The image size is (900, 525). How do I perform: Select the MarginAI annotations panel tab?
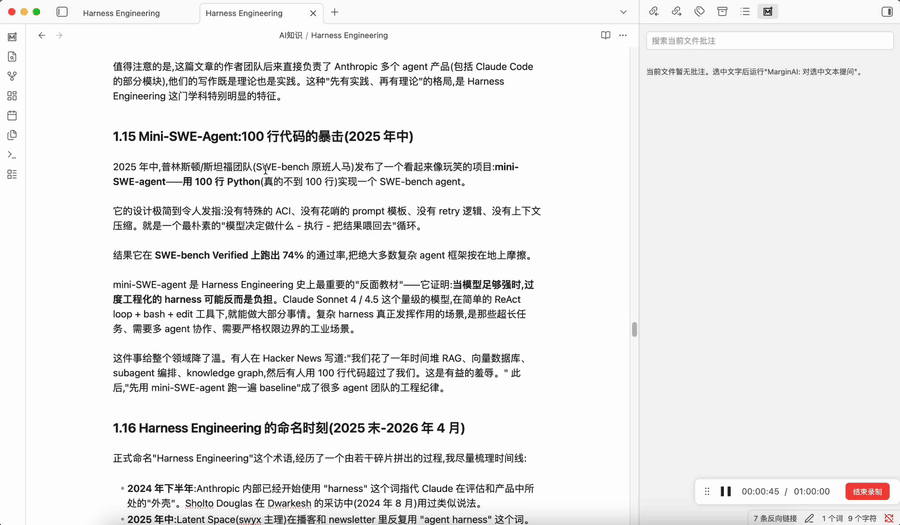click(767, 11)
